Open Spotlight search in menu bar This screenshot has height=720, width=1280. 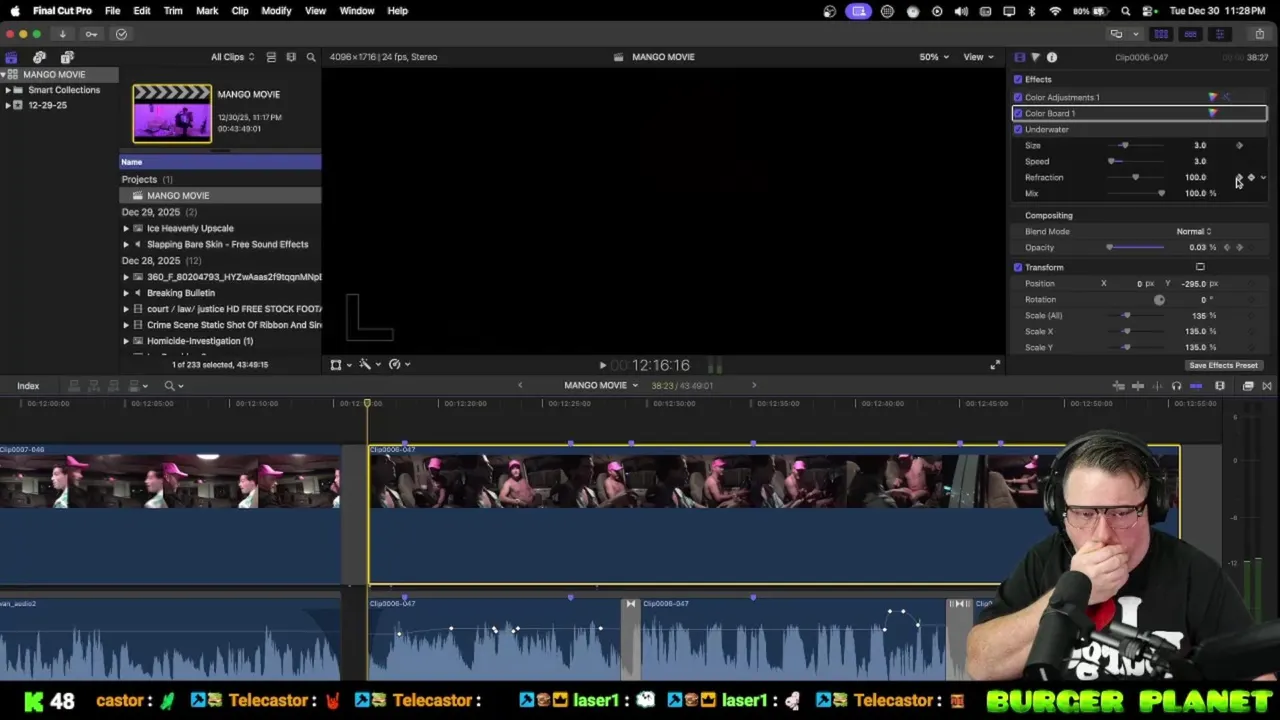pyautogui.click(x=1126, y=11)
